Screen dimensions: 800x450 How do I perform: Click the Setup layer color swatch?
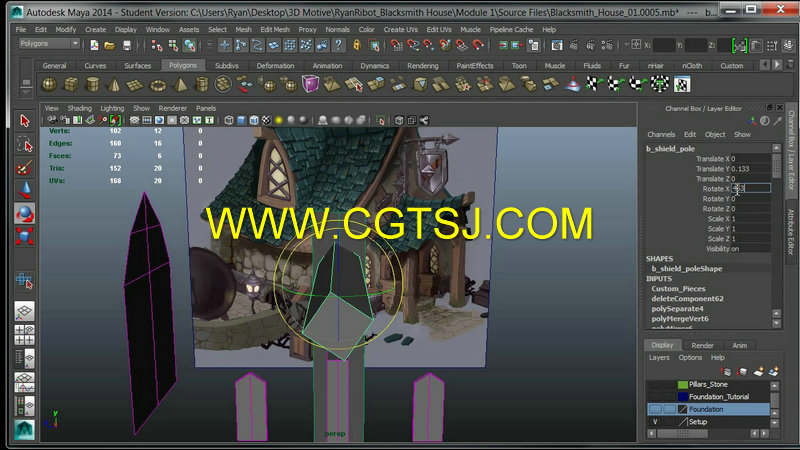683,422
